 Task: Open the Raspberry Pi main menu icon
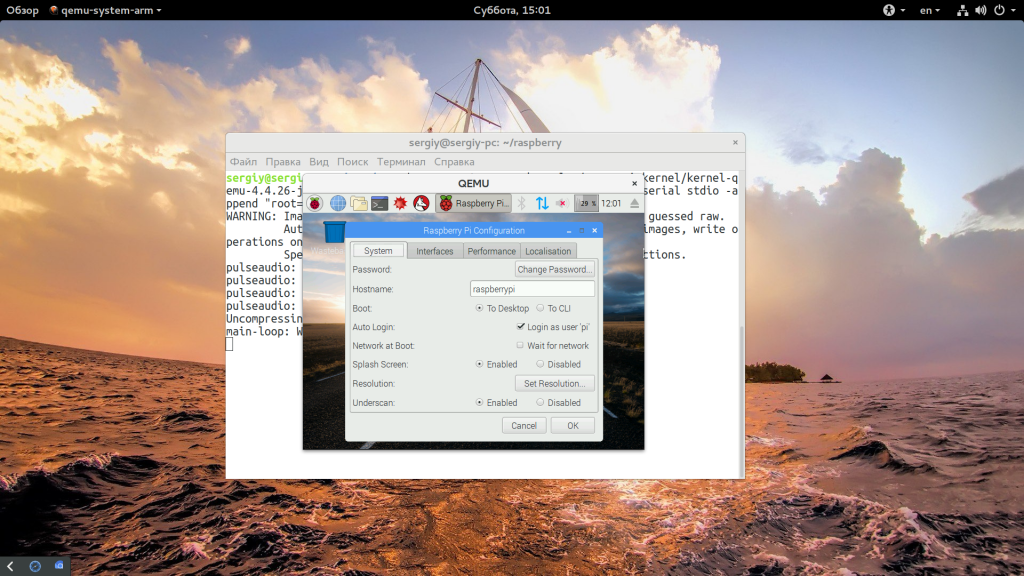pos(315,203)
